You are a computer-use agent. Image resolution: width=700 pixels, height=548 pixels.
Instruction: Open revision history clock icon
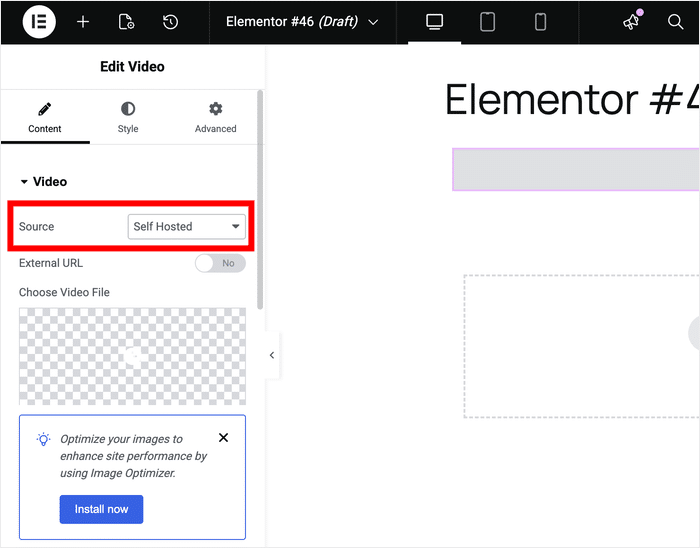pyautogui.click(x=171, y=21)
